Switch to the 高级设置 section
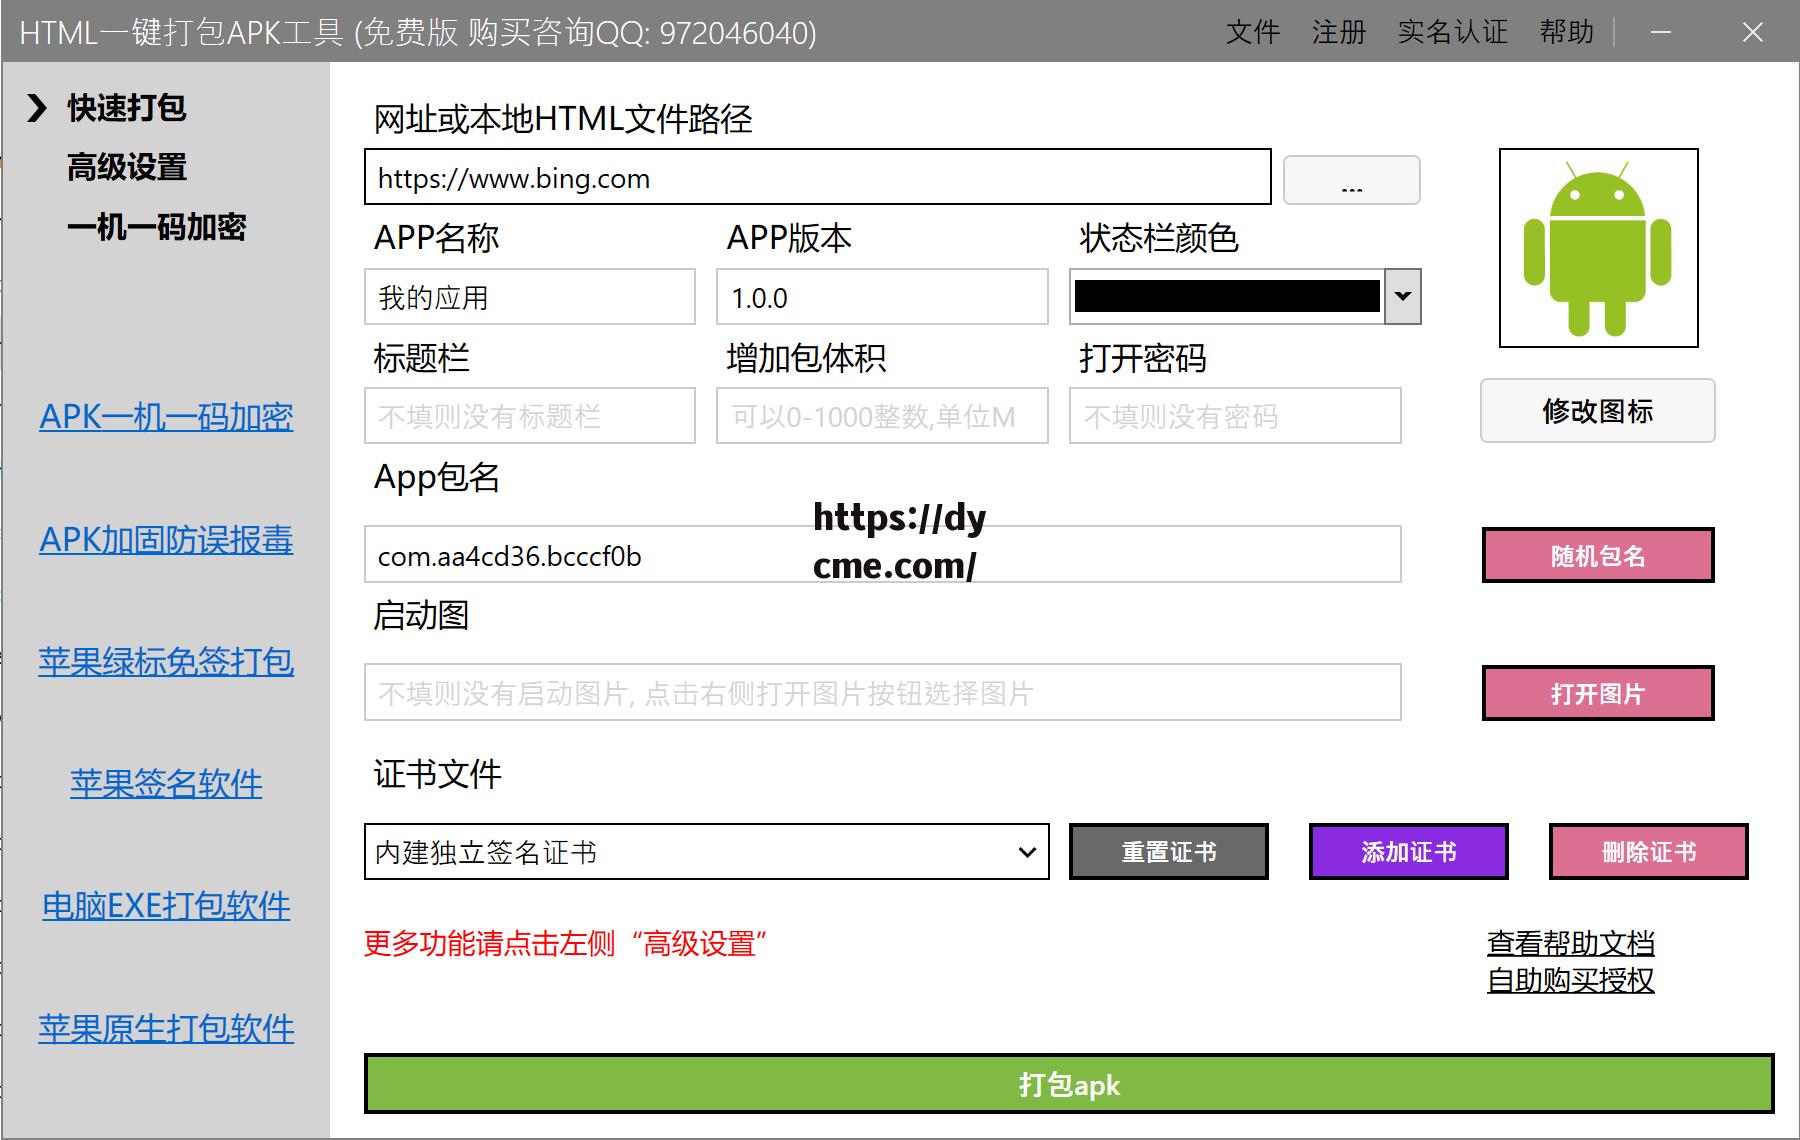1800x1140 pixels. (126, 168)
